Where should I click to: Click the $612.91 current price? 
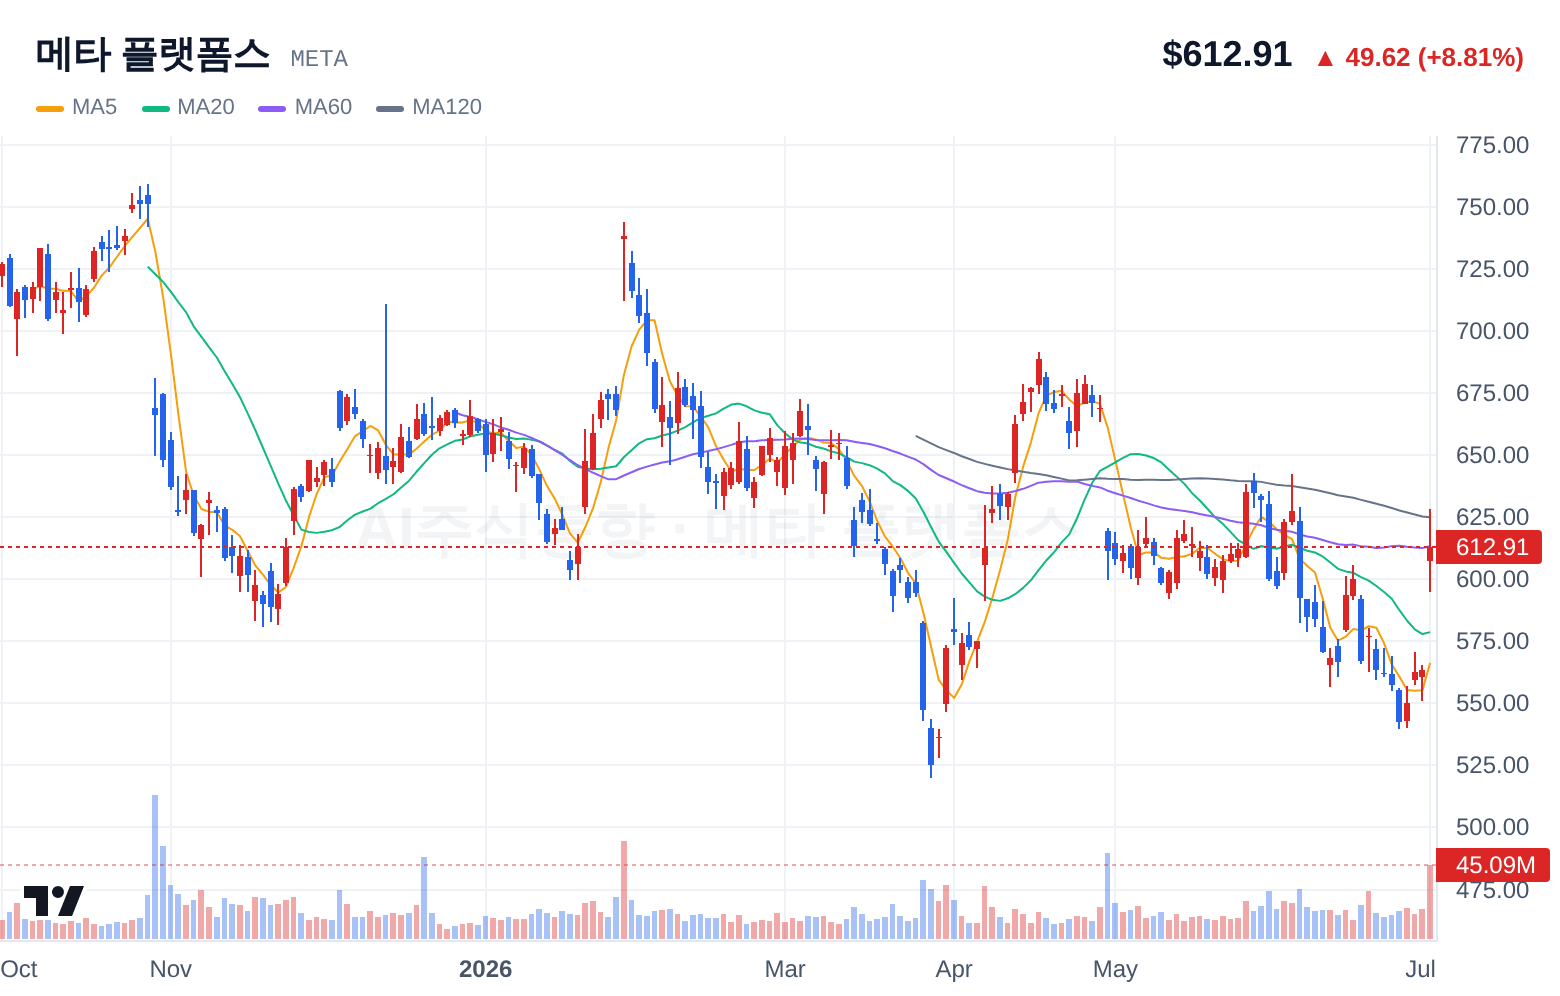[1227, 54]
